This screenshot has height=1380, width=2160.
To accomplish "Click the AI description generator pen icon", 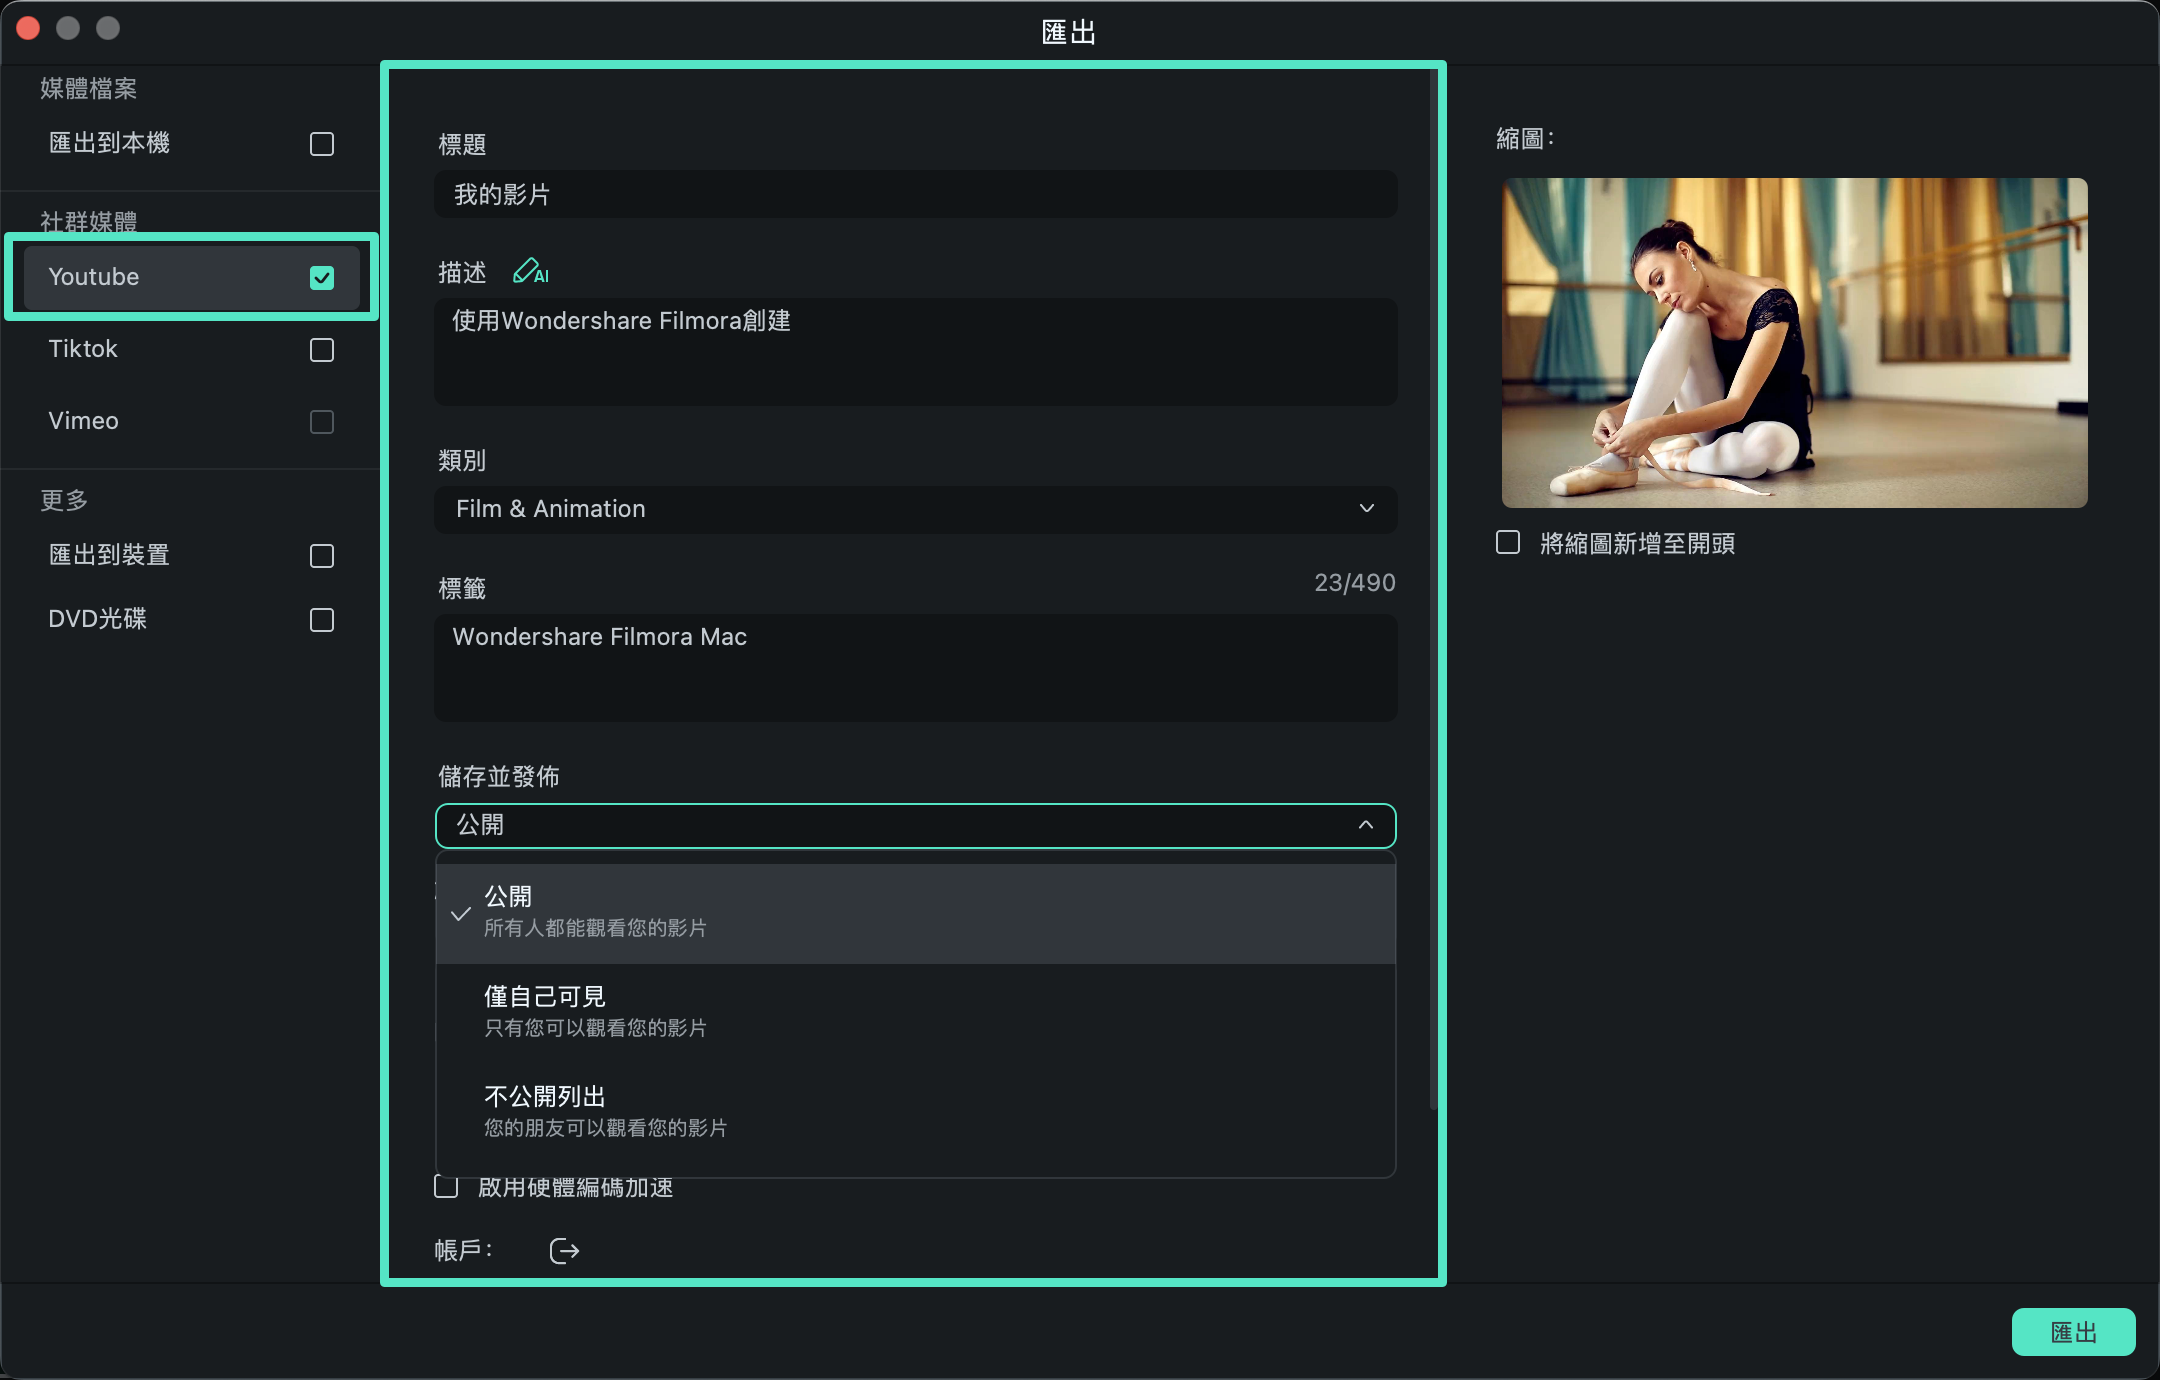I will [x=530, y=272].
